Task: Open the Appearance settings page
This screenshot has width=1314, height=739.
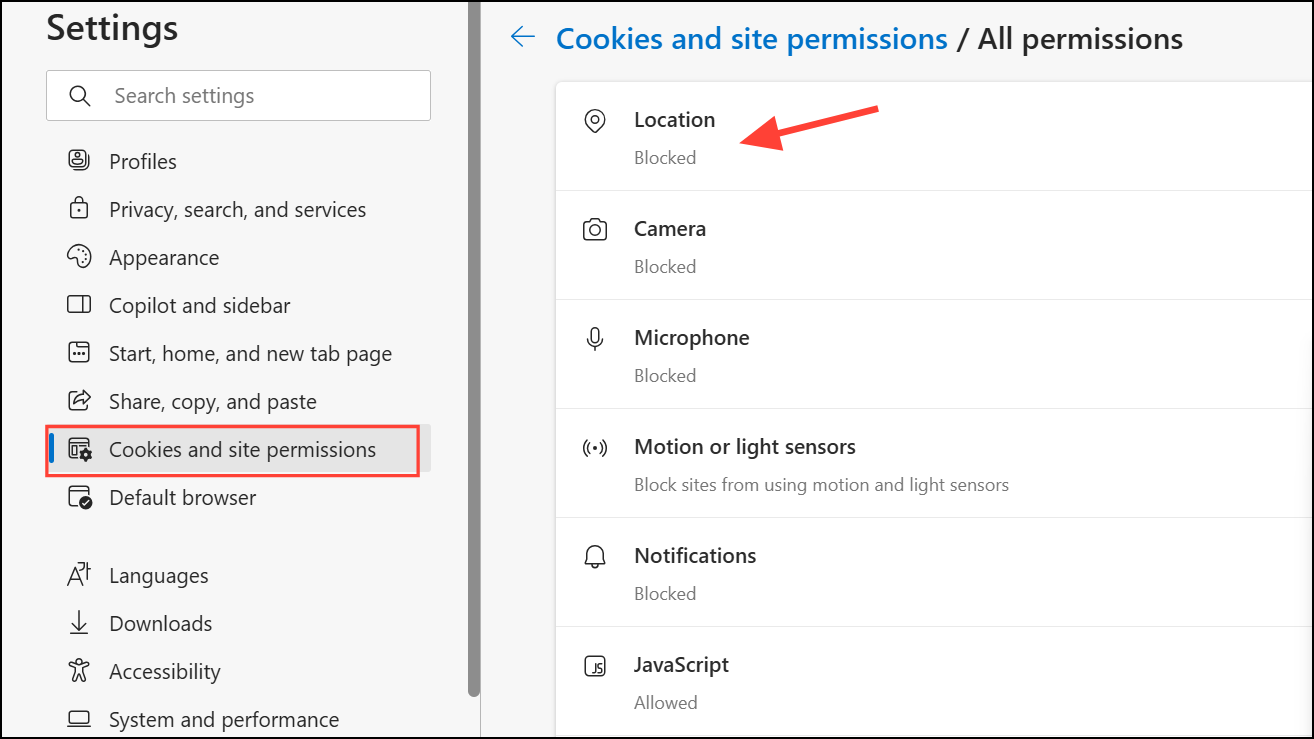Action: (x=164, y=258)
